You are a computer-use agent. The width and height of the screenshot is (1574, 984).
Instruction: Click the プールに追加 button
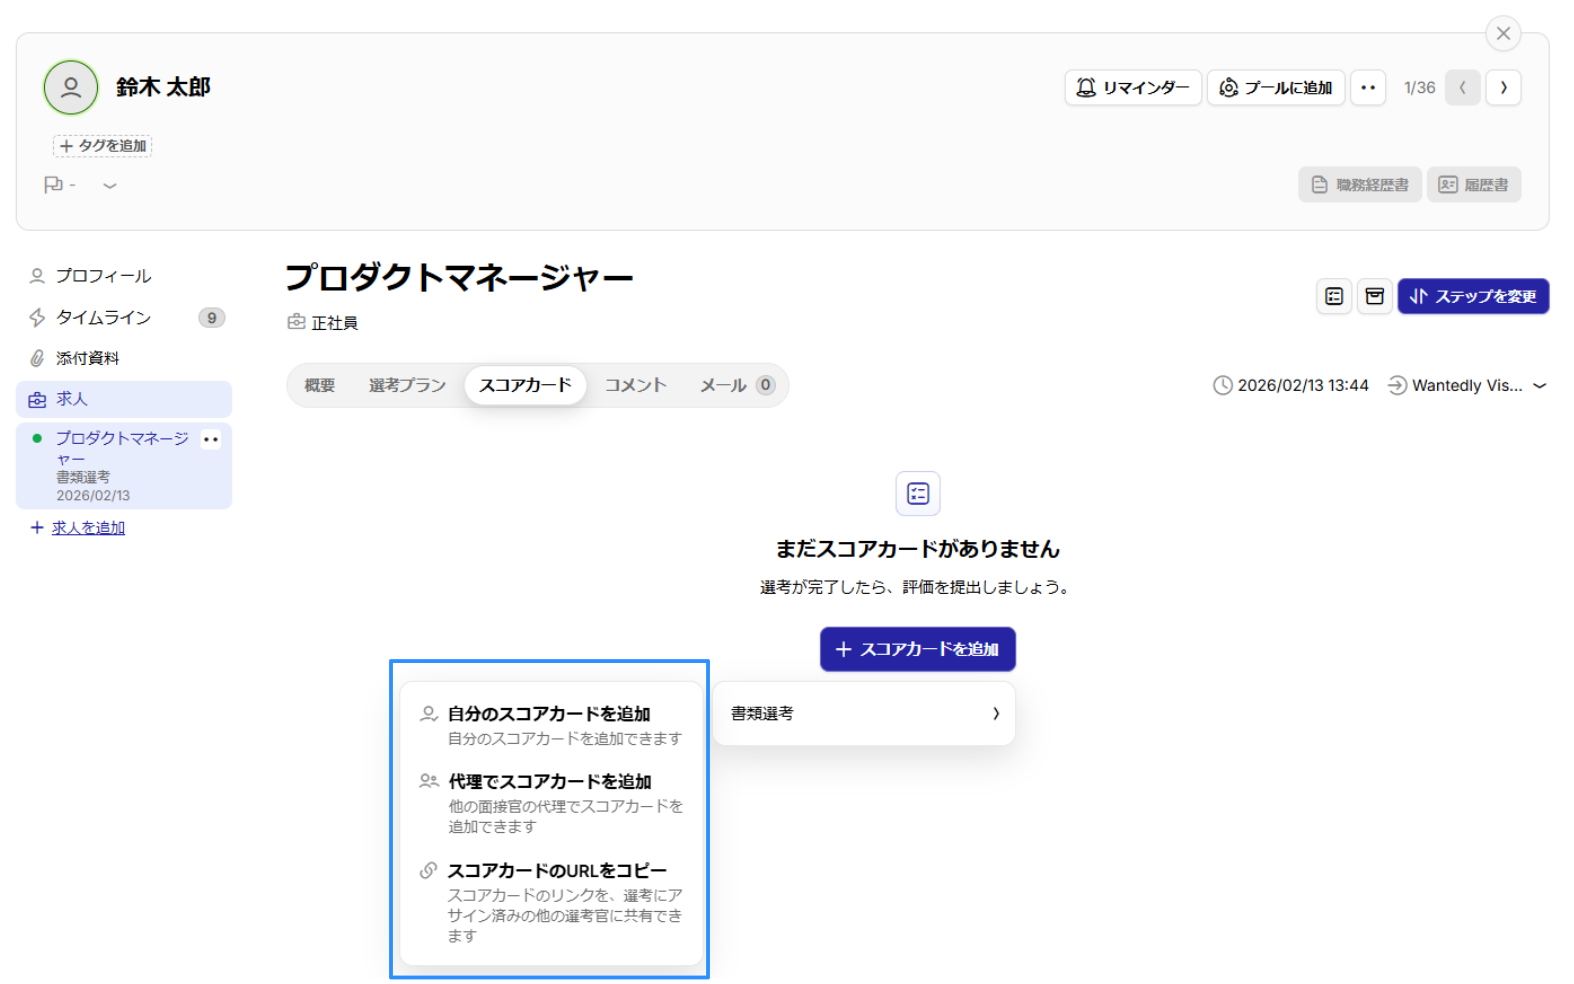[1275, 88]
